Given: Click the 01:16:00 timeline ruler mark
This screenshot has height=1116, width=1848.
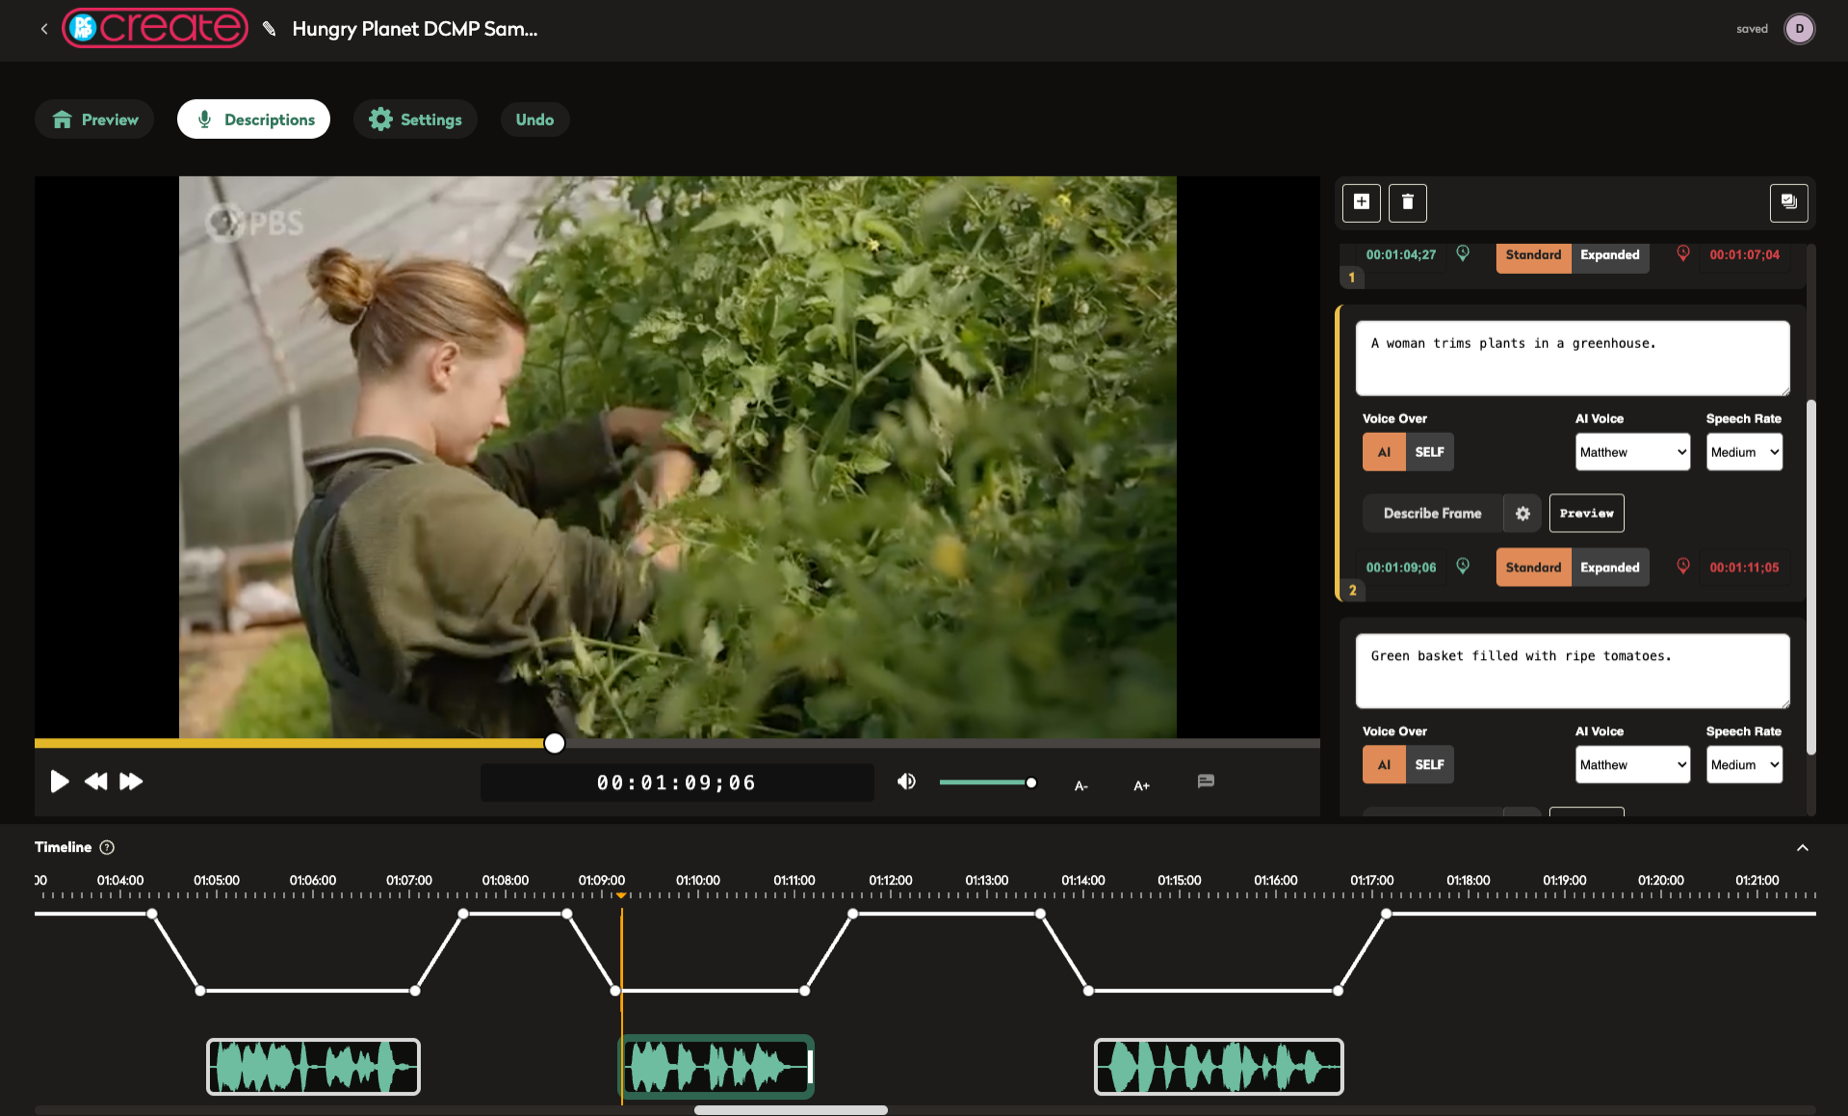Looking at the screenshot, I should pos(1275,881).
